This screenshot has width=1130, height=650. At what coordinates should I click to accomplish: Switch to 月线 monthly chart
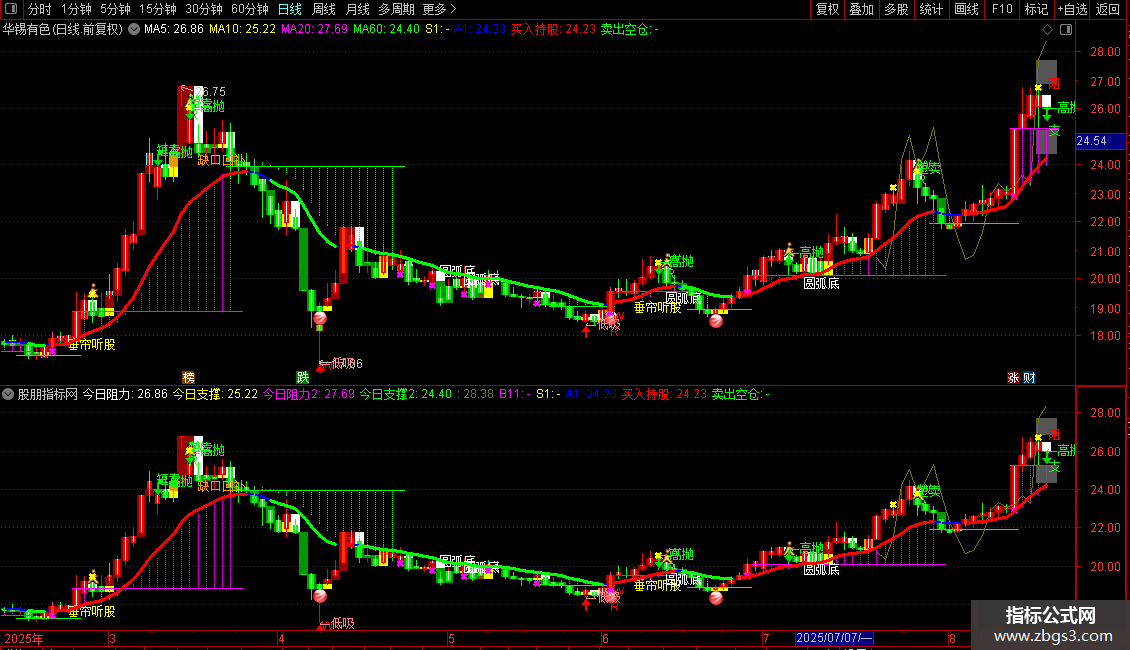[357, 9]
